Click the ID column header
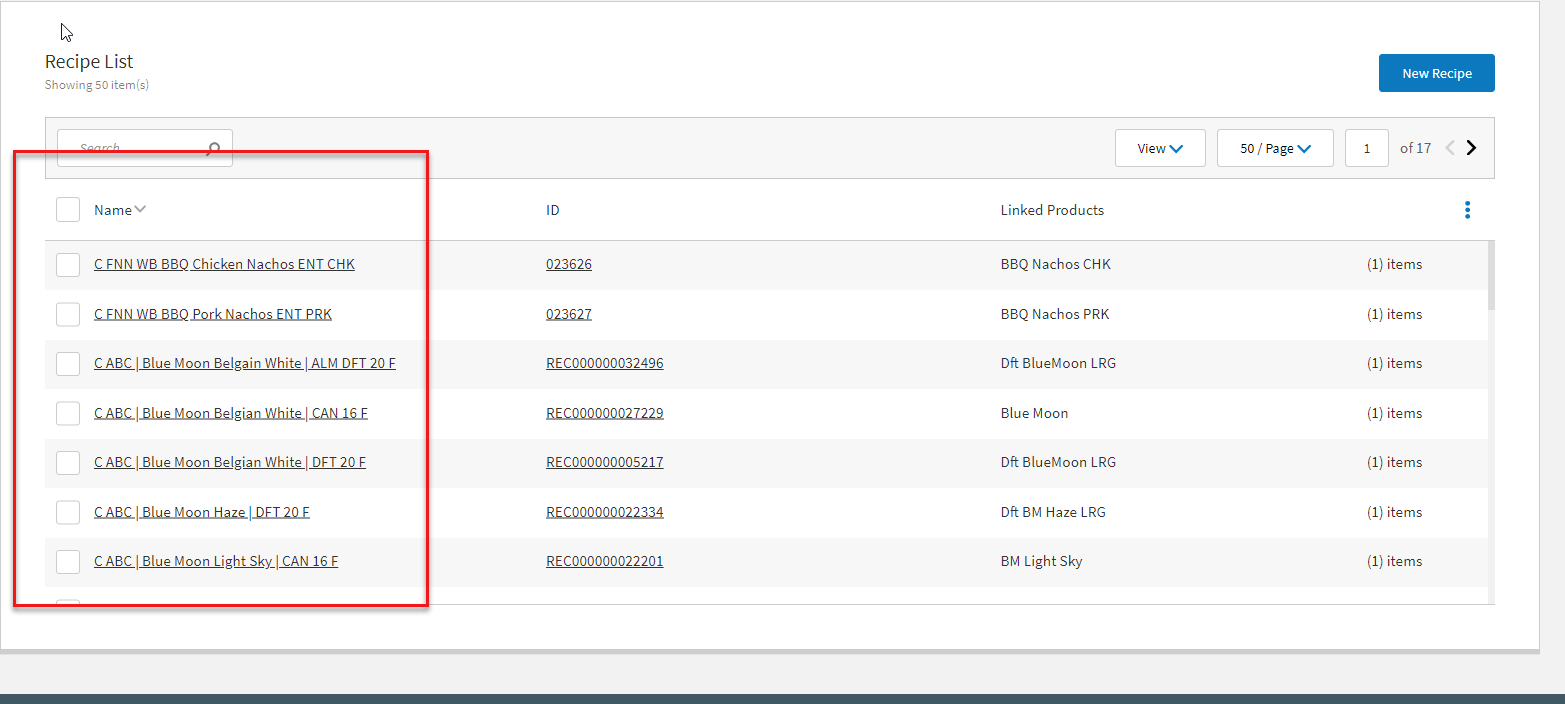1565x704 pixels. pos(553,210)
